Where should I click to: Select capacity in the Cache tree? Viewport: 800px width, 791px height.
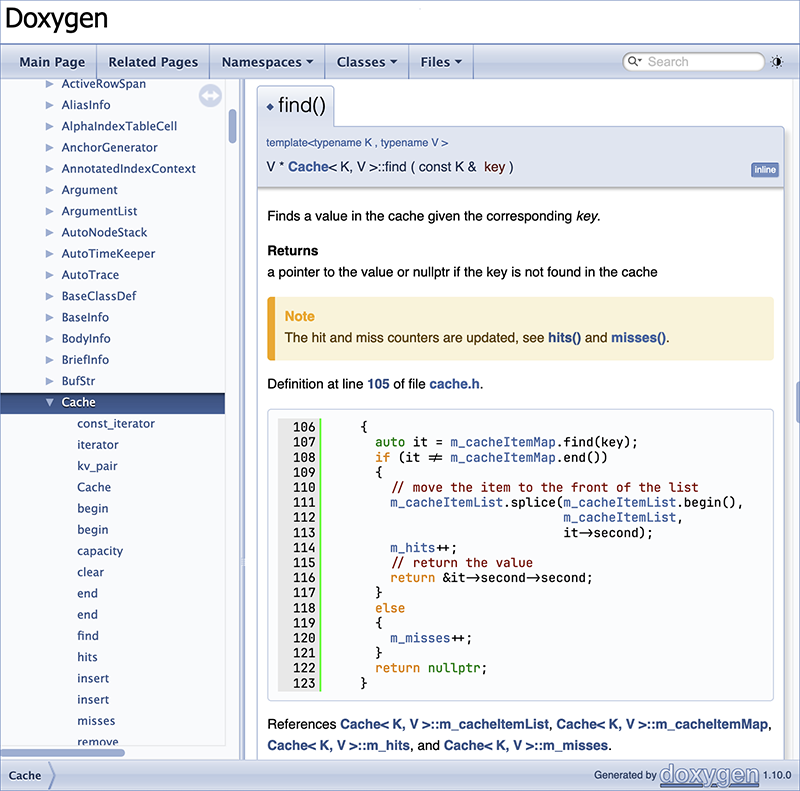pyautogui.click(x=100, y=551)
